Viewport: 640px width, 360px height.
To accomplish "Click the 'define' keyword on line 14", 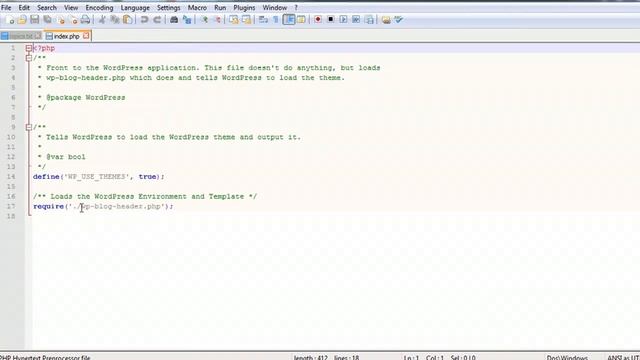I will (x=46, y=177).
